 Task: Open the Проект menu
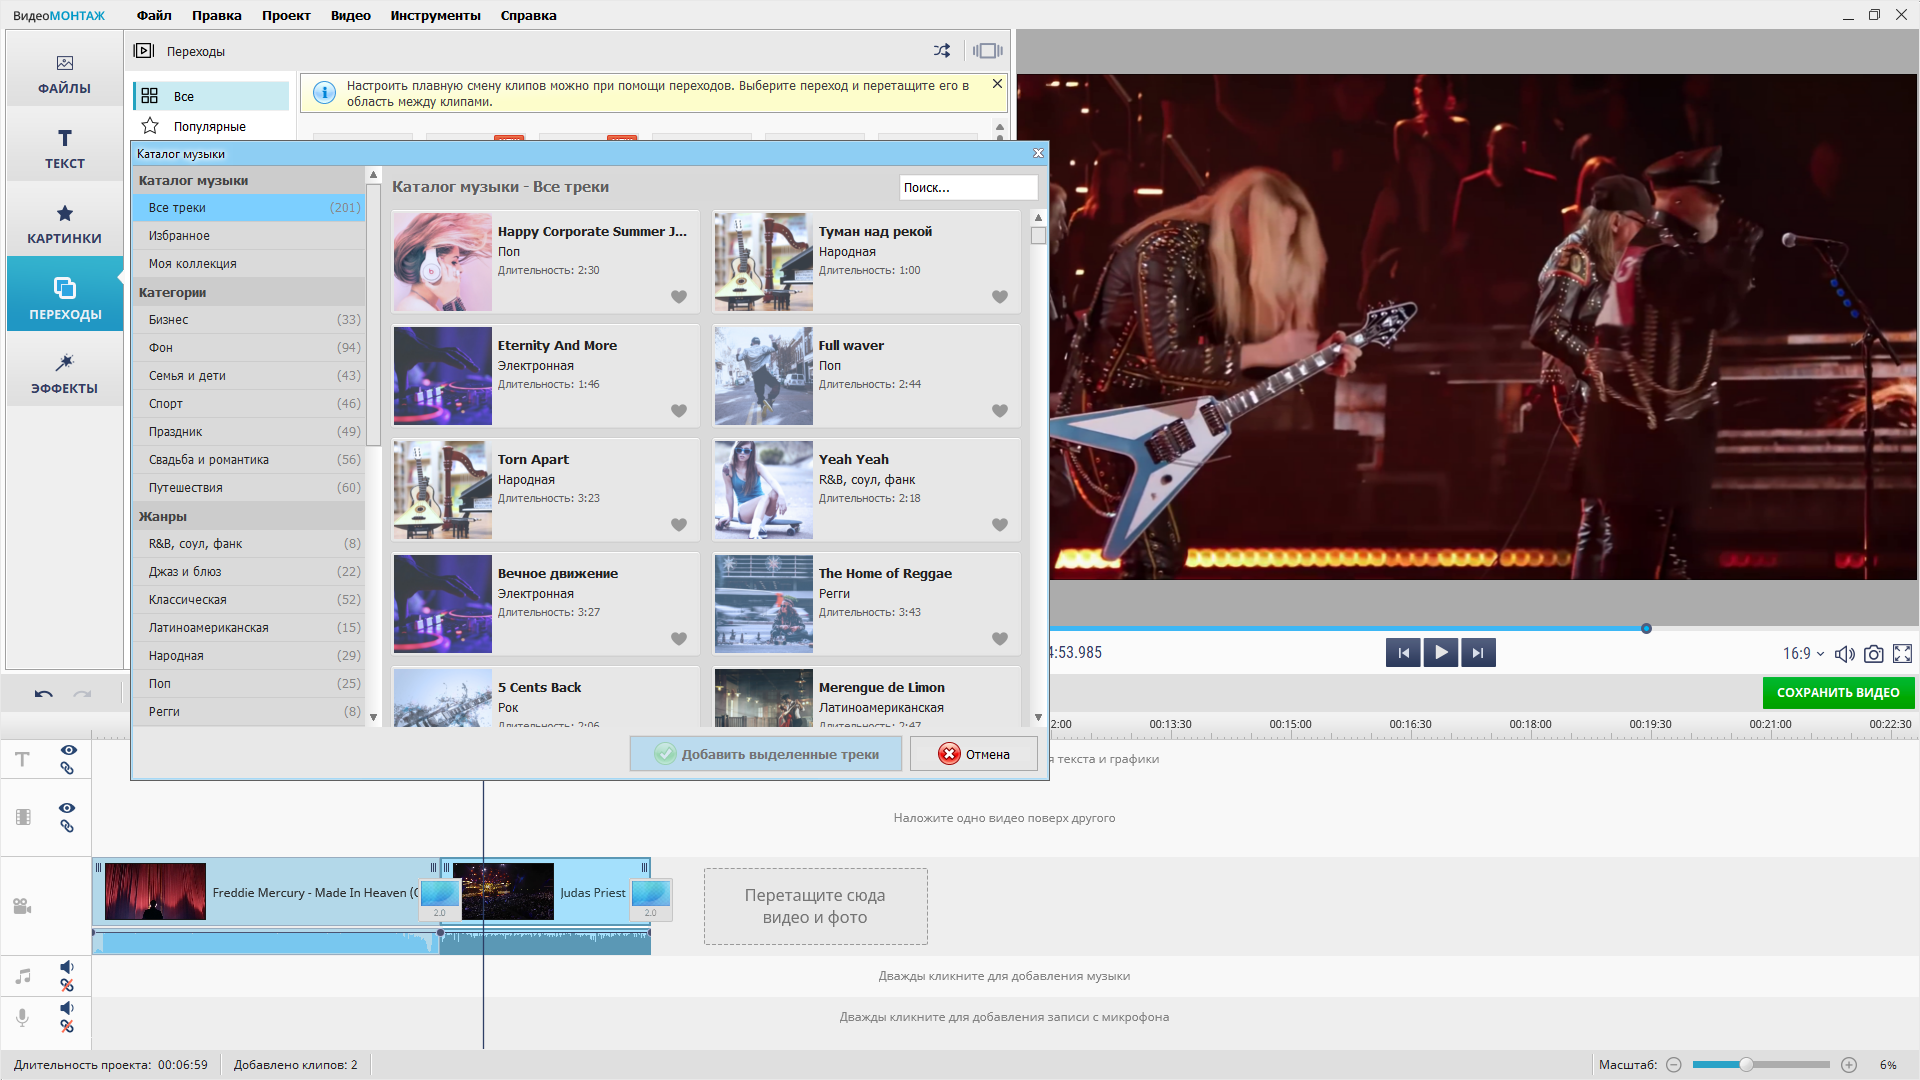(286, 15)
